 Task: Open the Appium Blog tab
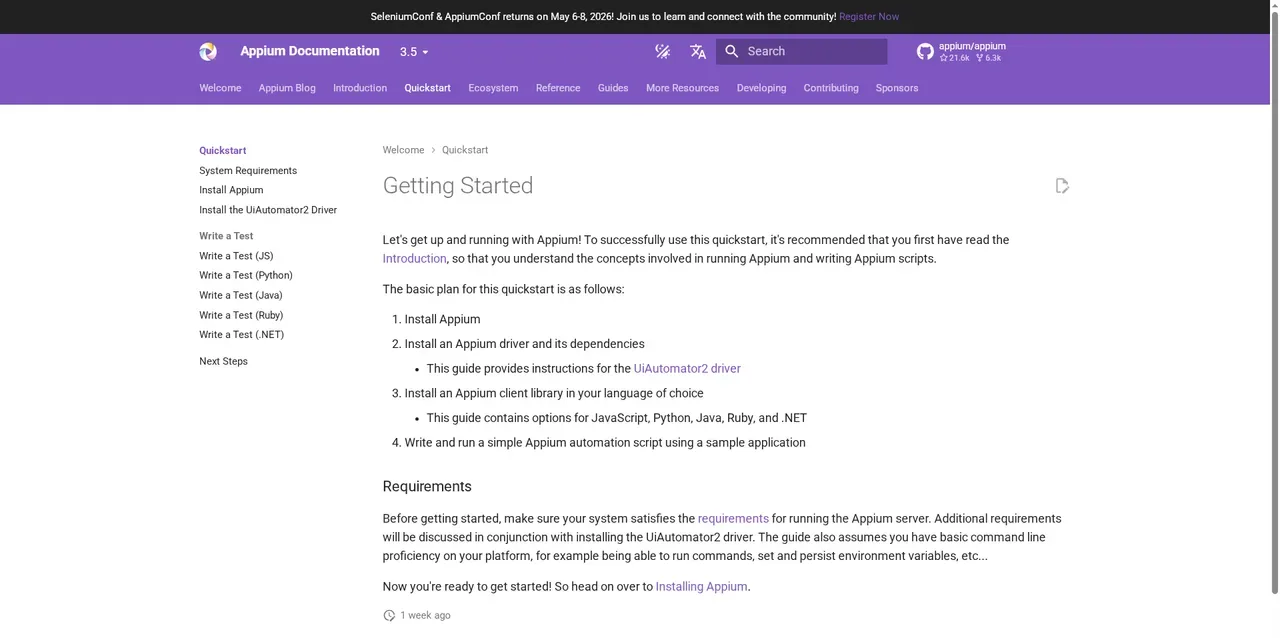(287, 88)
